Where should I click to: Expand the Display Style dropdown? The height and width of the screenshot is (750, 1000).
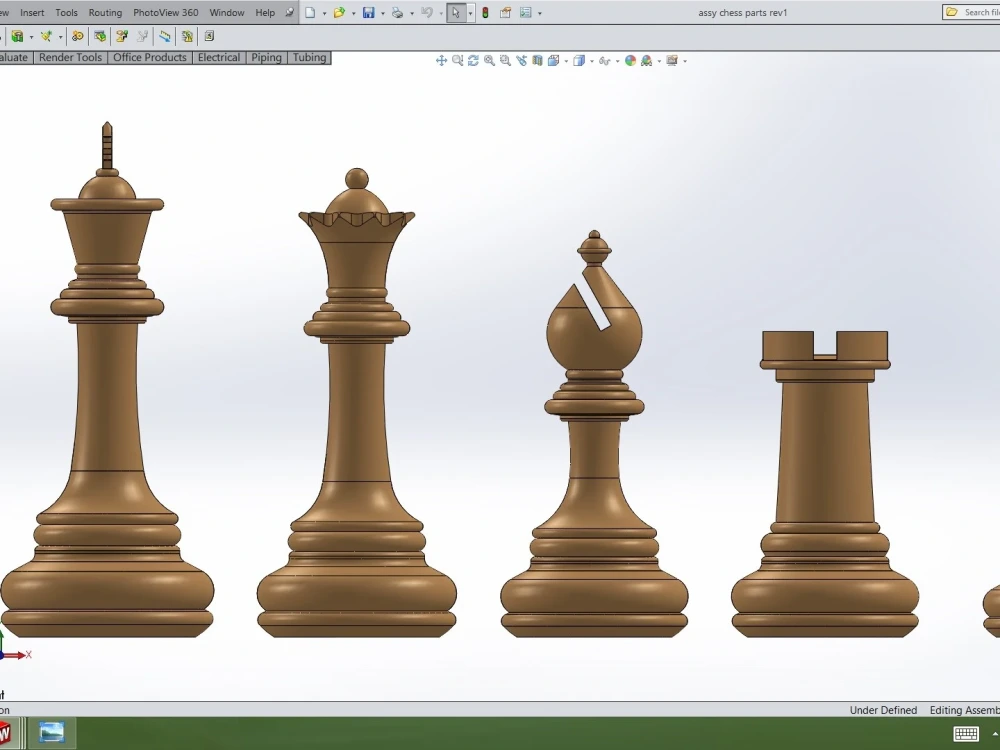[x=591, y=60]
